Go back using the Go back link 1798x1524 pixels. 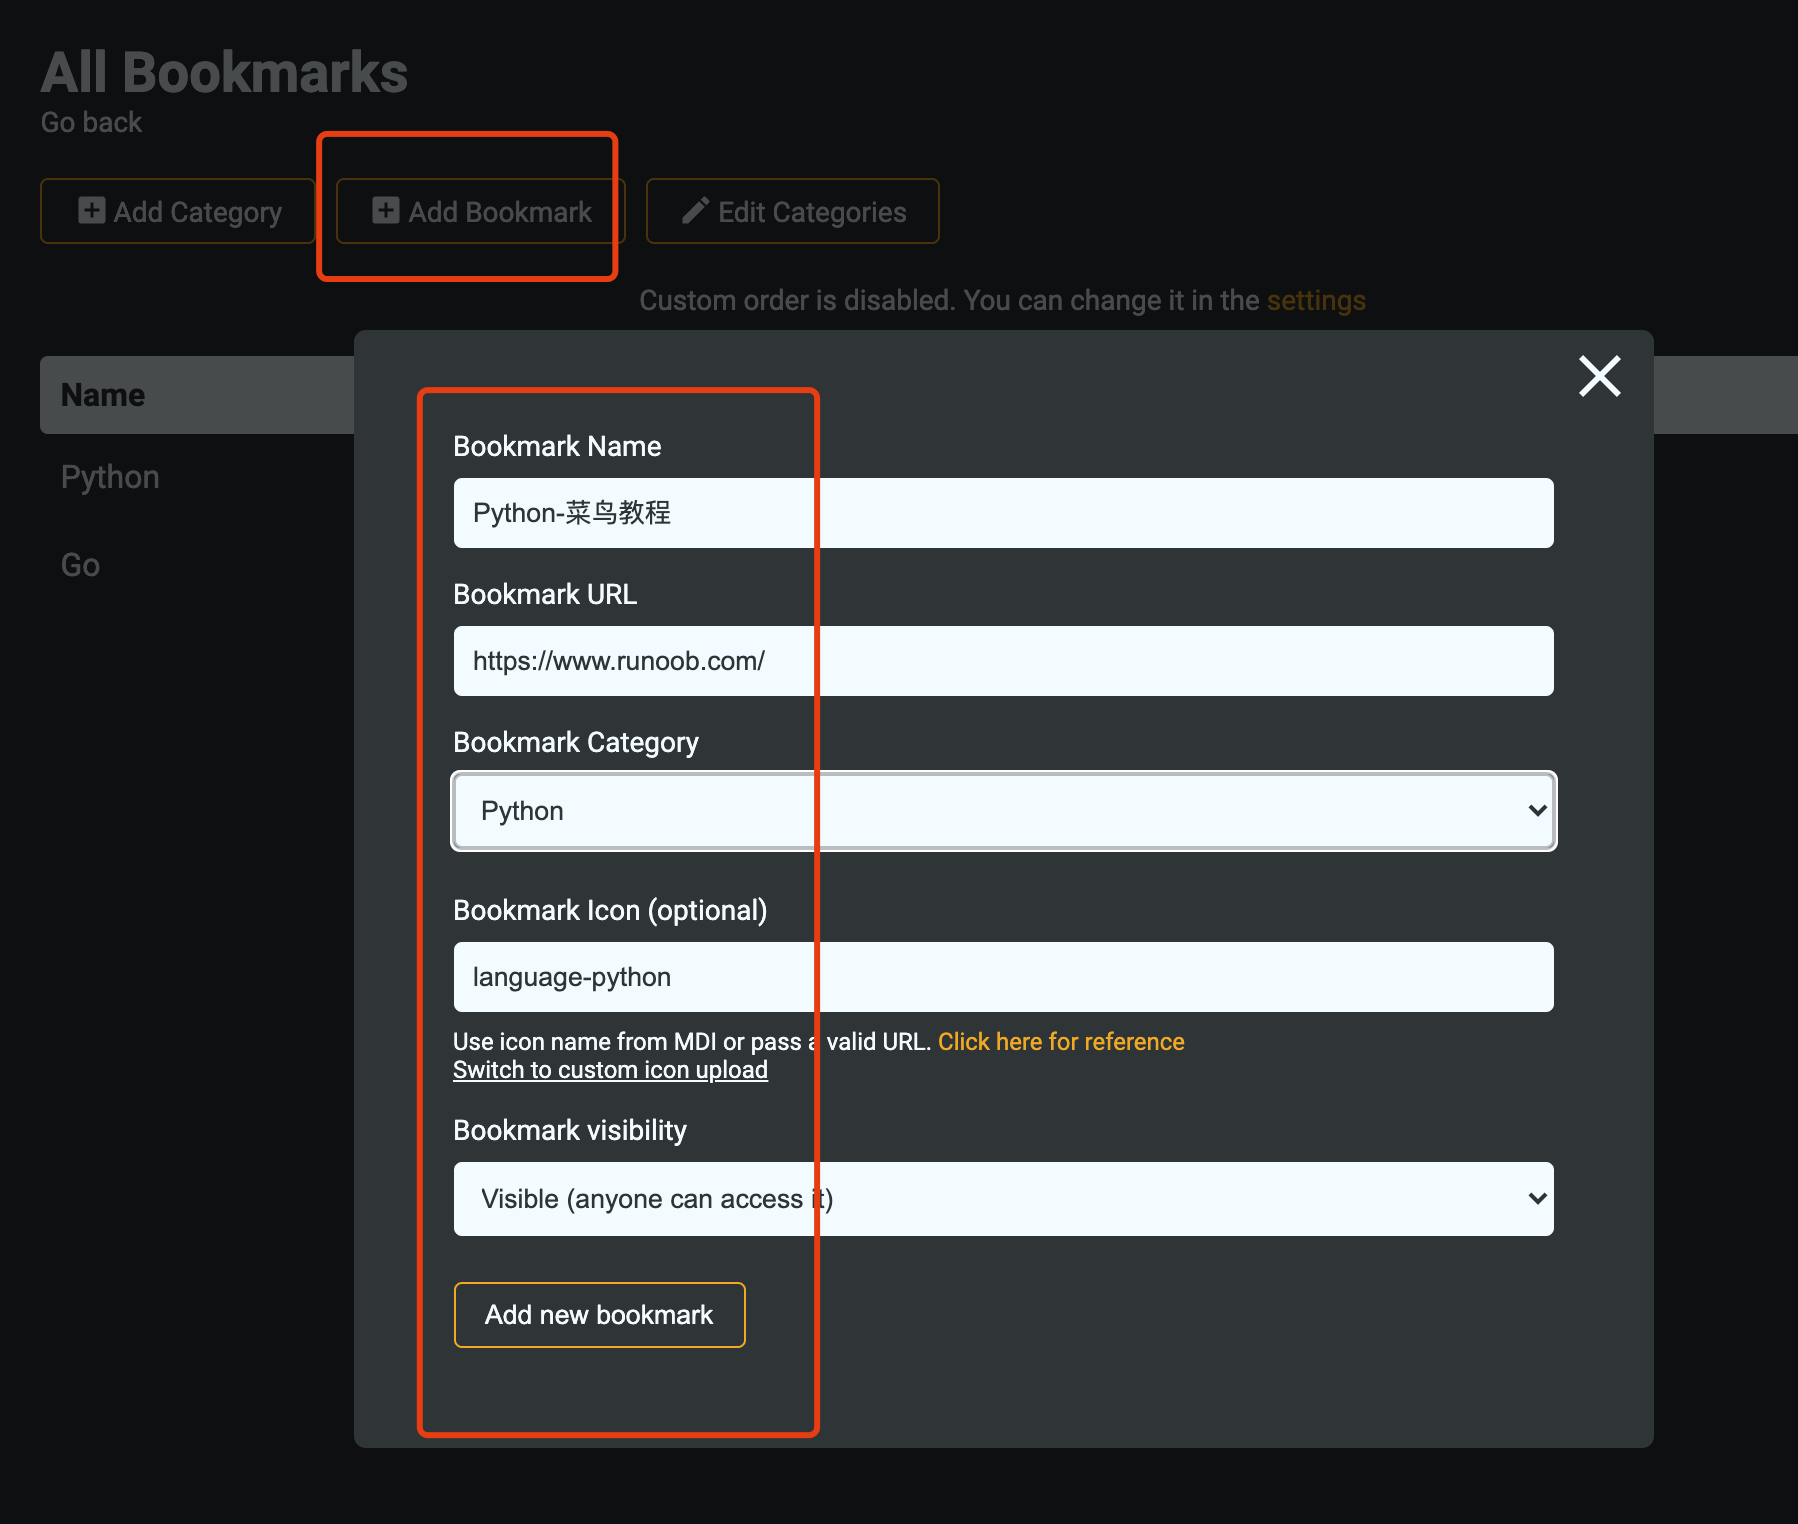pos(91,122)
